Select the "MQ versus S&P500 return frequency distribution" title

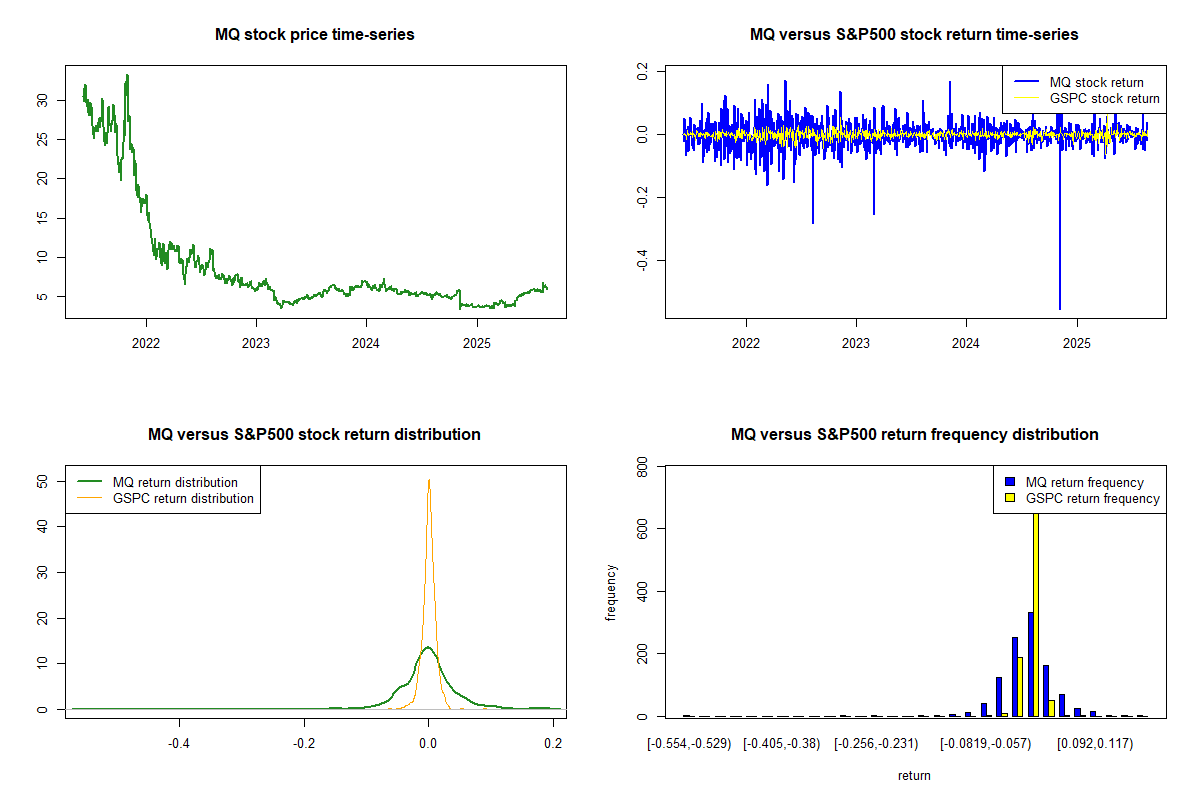click(914, 435)
